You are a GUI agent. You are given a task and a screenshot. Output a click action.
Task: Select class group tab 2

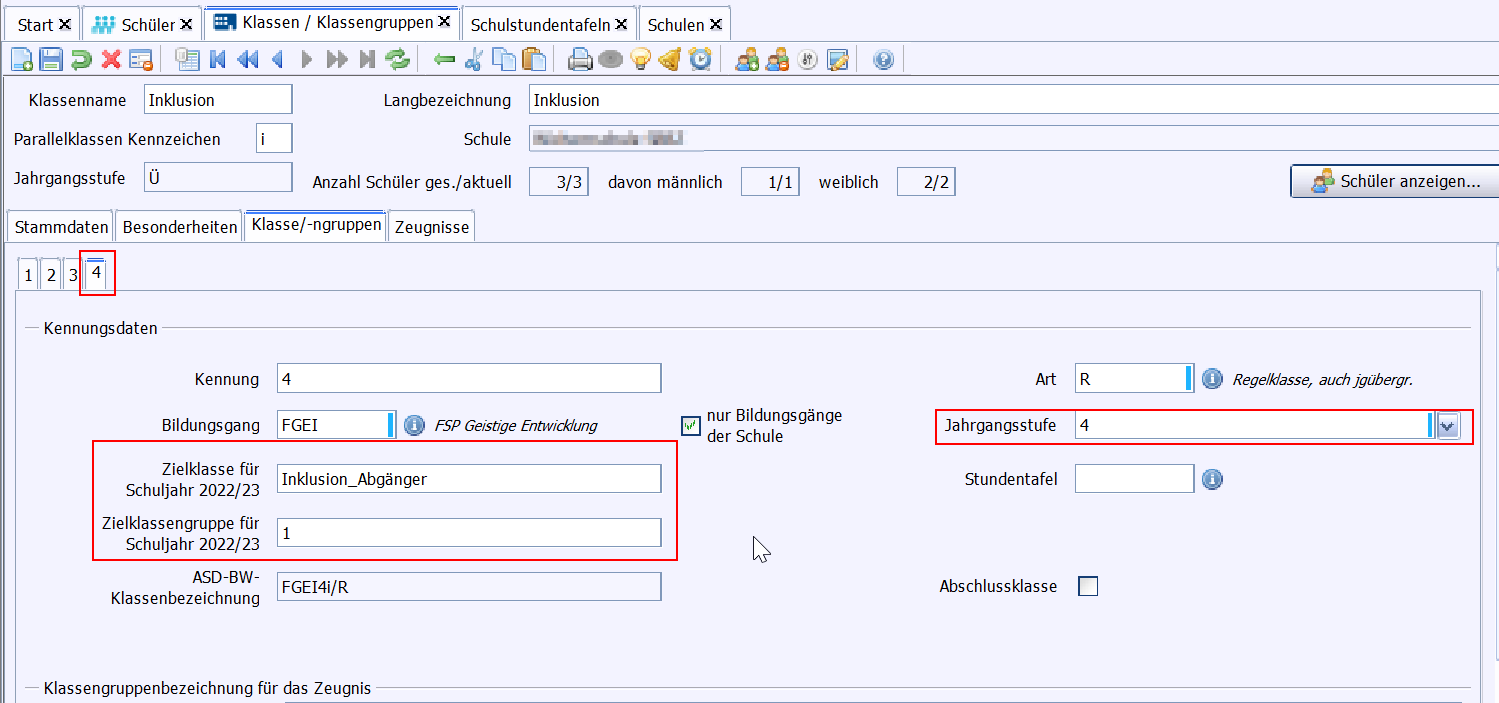coord(51,275)
